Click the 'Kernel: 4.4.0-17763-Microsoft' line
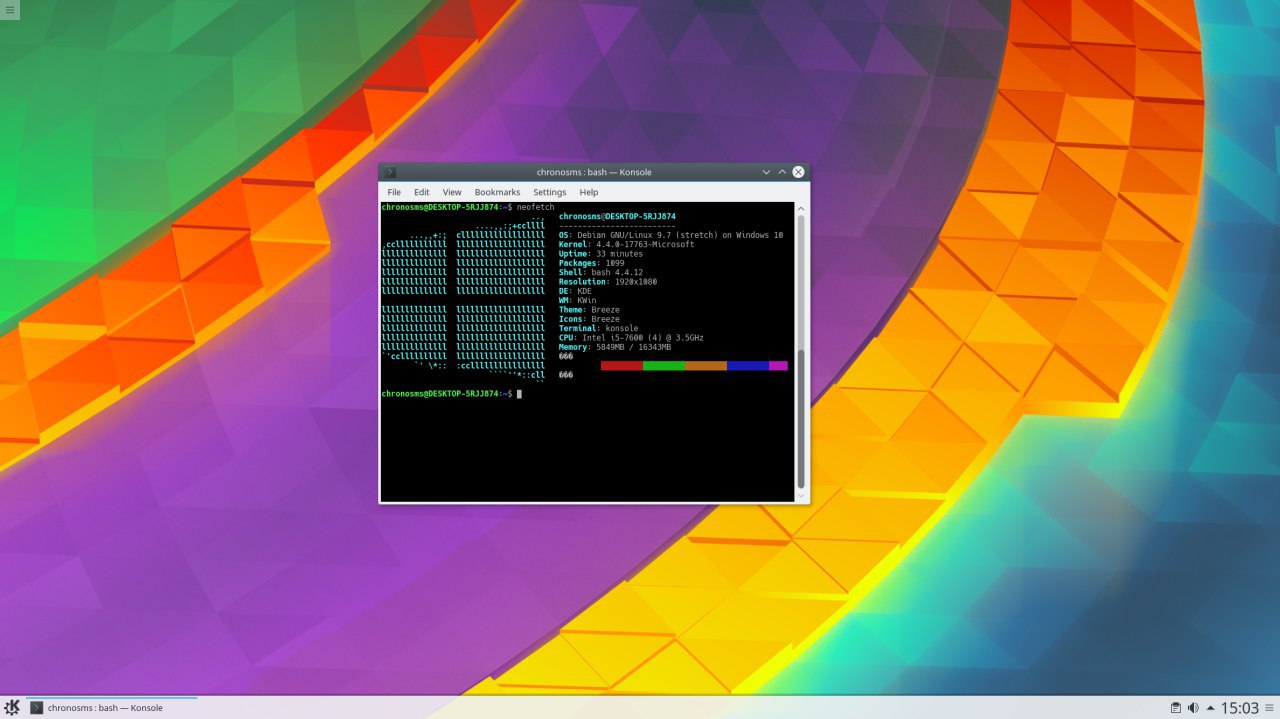 626,244
